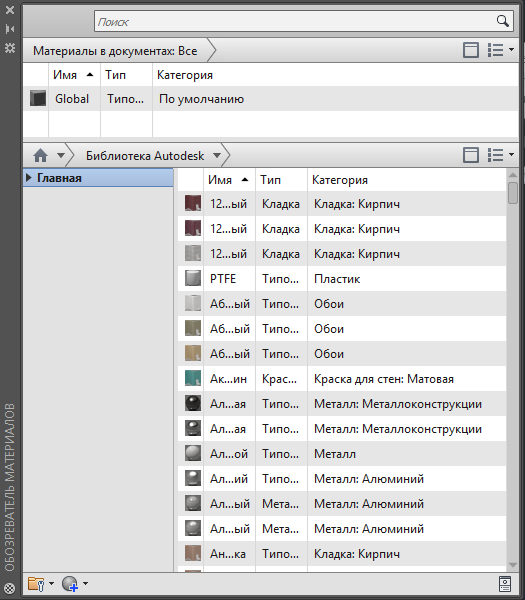Open library view options list dropdown
Image resolution: width=525 pixels, height=600 pixels.
pyautogui.click(x=500, y=155)
